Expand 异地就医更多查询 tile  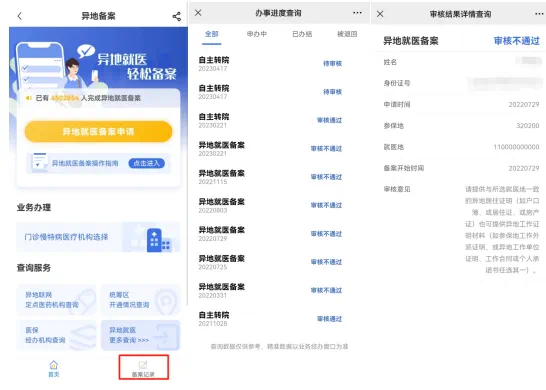(x=141, y=335)
